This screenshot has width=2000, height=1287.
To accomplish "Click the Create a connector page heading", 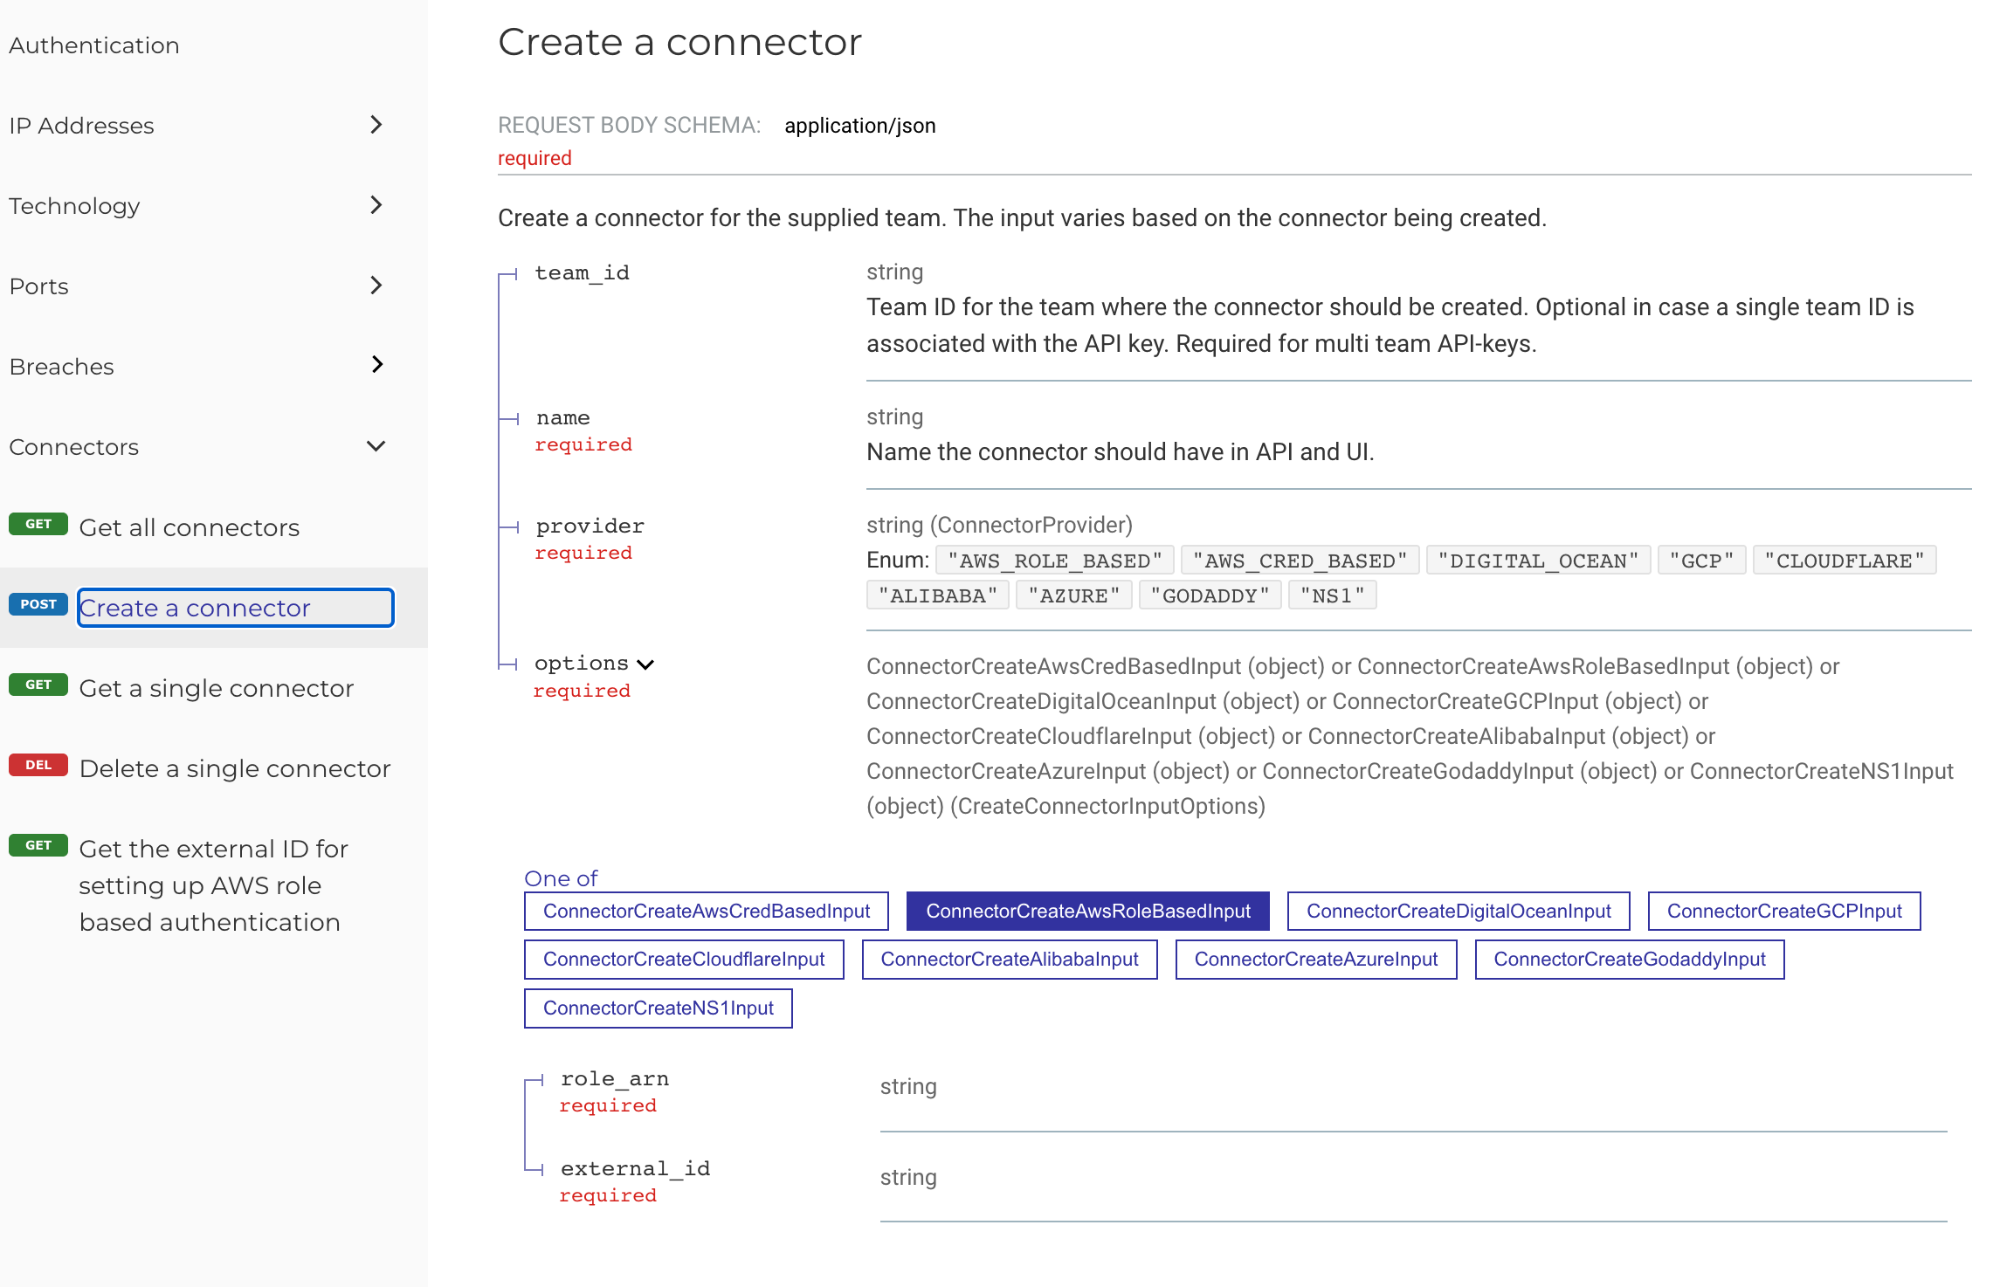I will click(680, 42).
